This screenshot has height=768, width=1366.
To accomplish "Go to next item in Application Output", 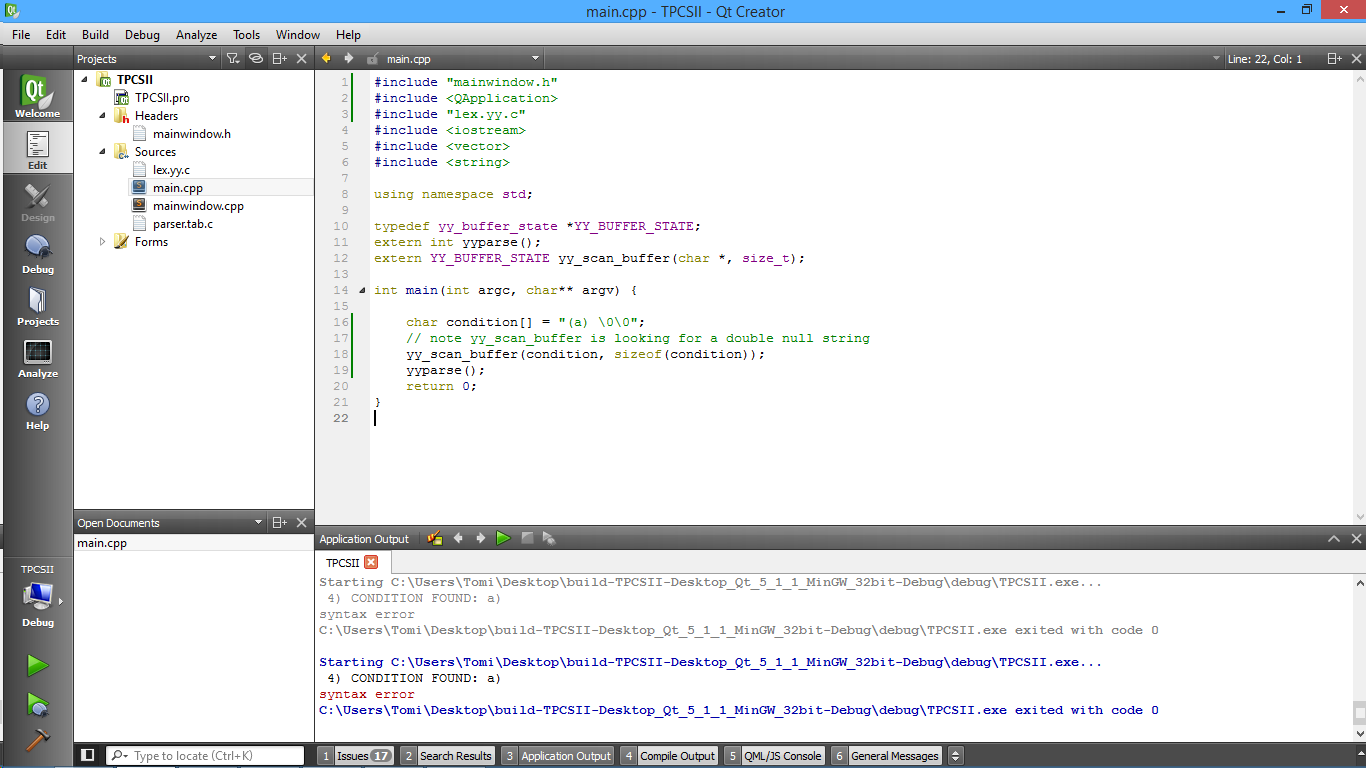I will pyautogui.click(x=480, y=538).
